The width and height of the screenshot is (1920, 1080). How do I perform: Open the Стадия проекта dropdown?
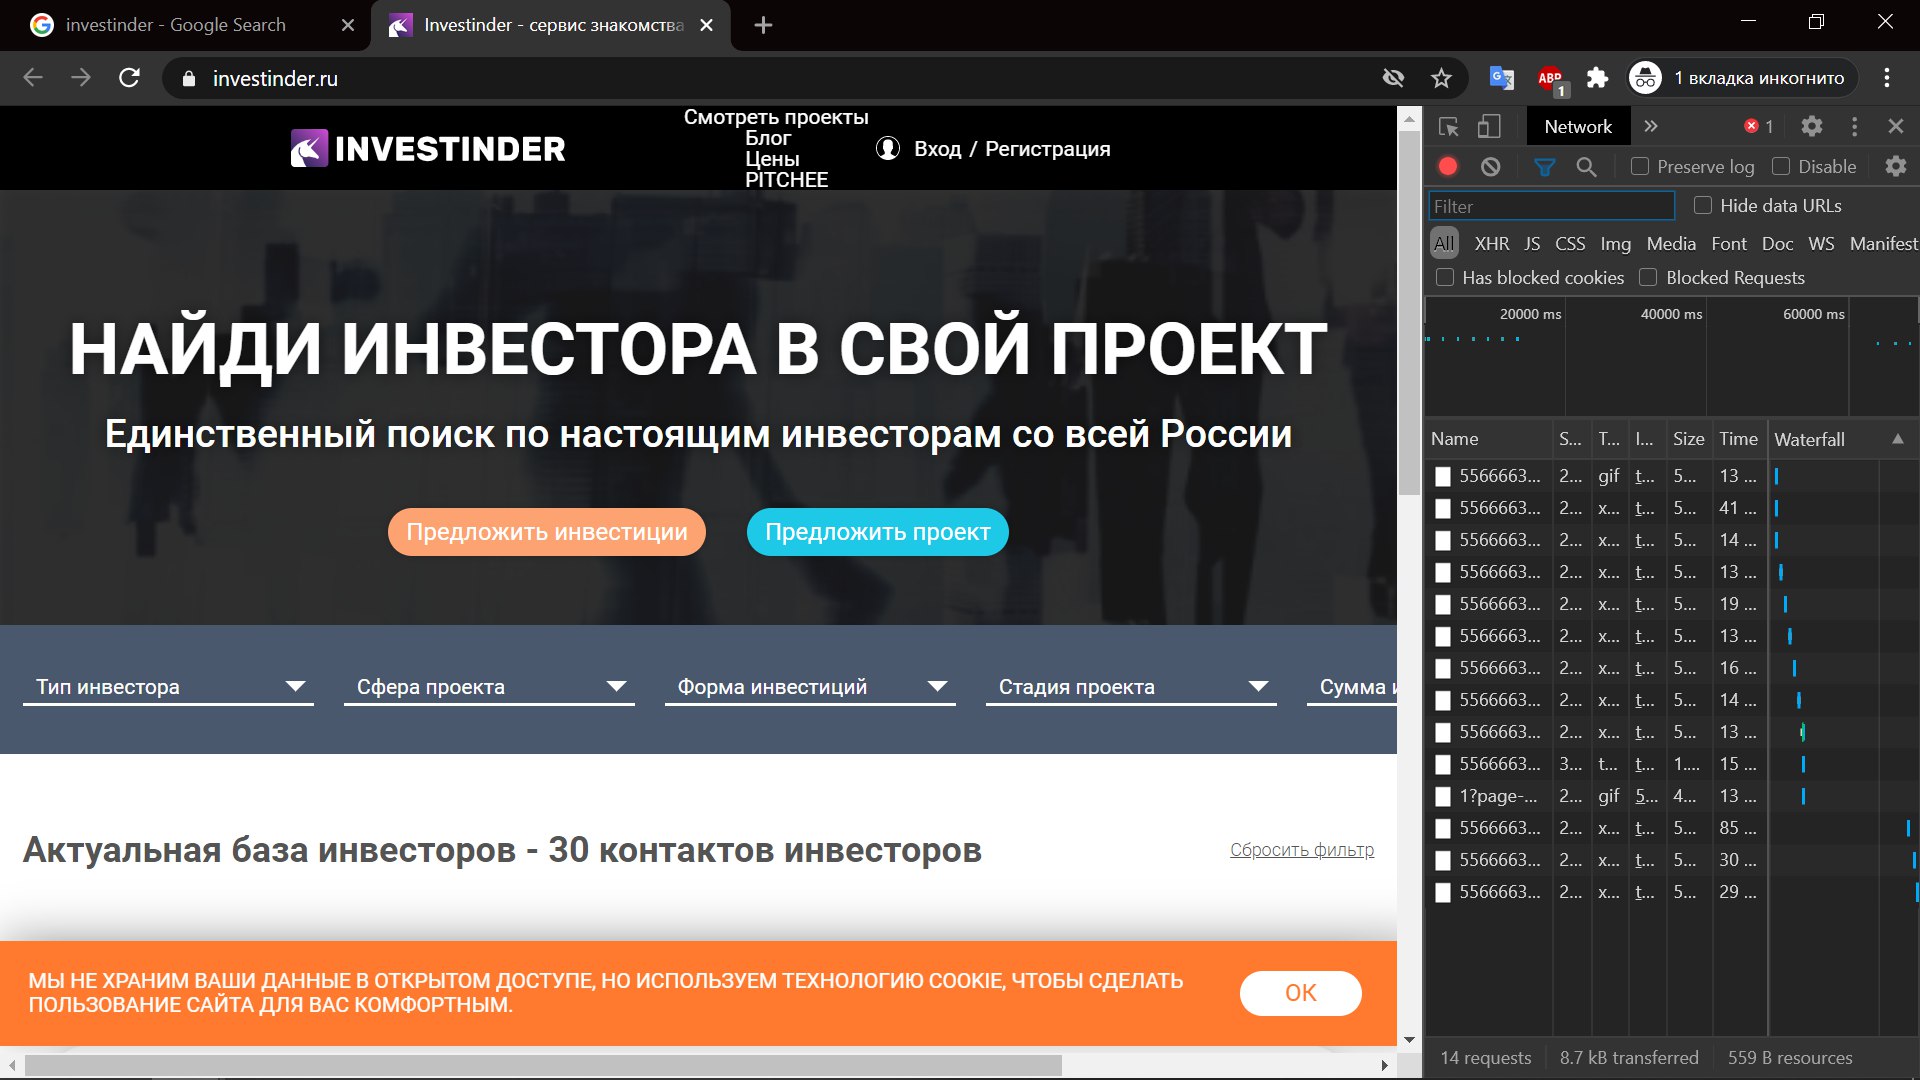point(1131,687)
